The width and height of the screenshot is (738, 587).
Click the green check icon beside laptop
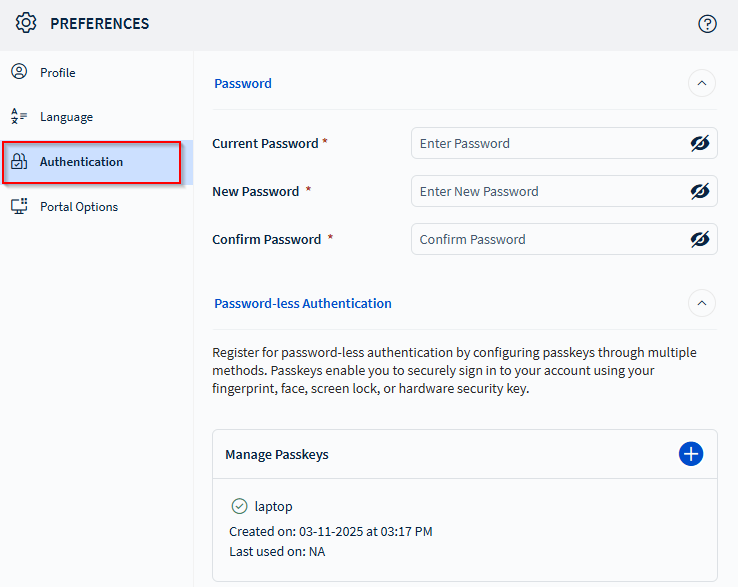tap(239, 506)
